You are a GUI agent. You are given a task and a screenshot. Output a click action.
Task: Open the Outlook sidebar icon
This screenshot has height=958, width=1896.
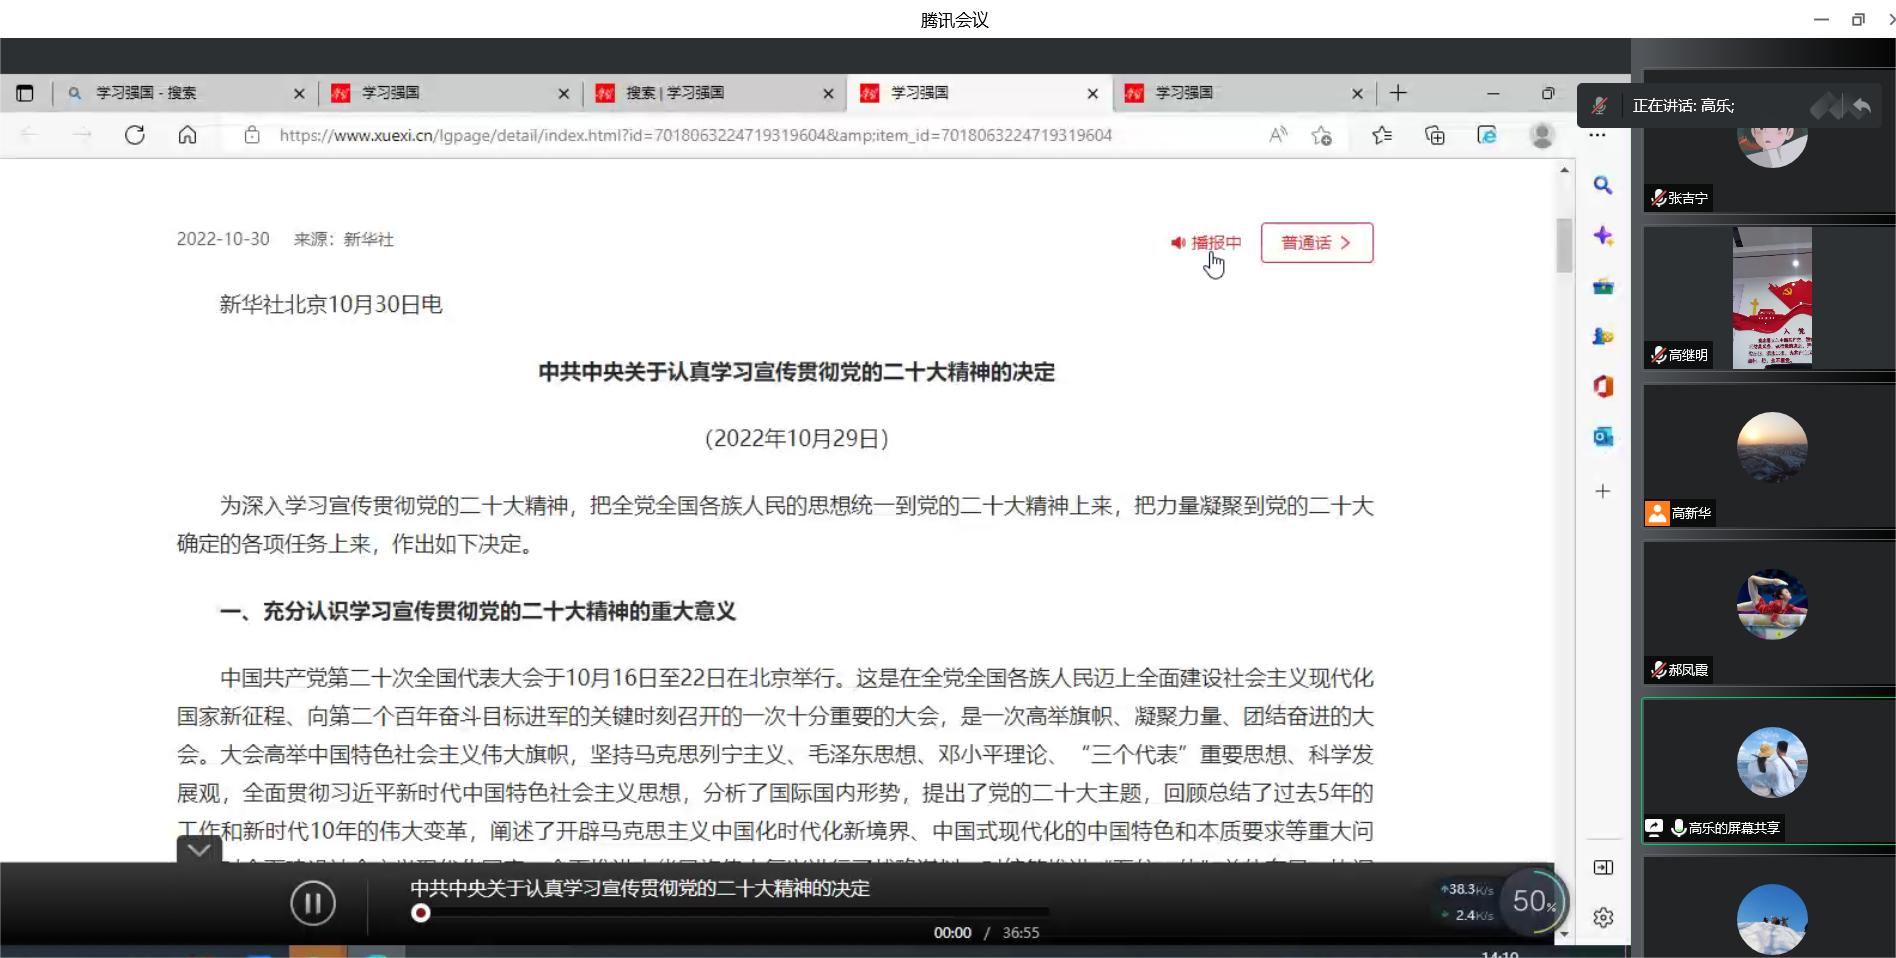point(1602,437)
